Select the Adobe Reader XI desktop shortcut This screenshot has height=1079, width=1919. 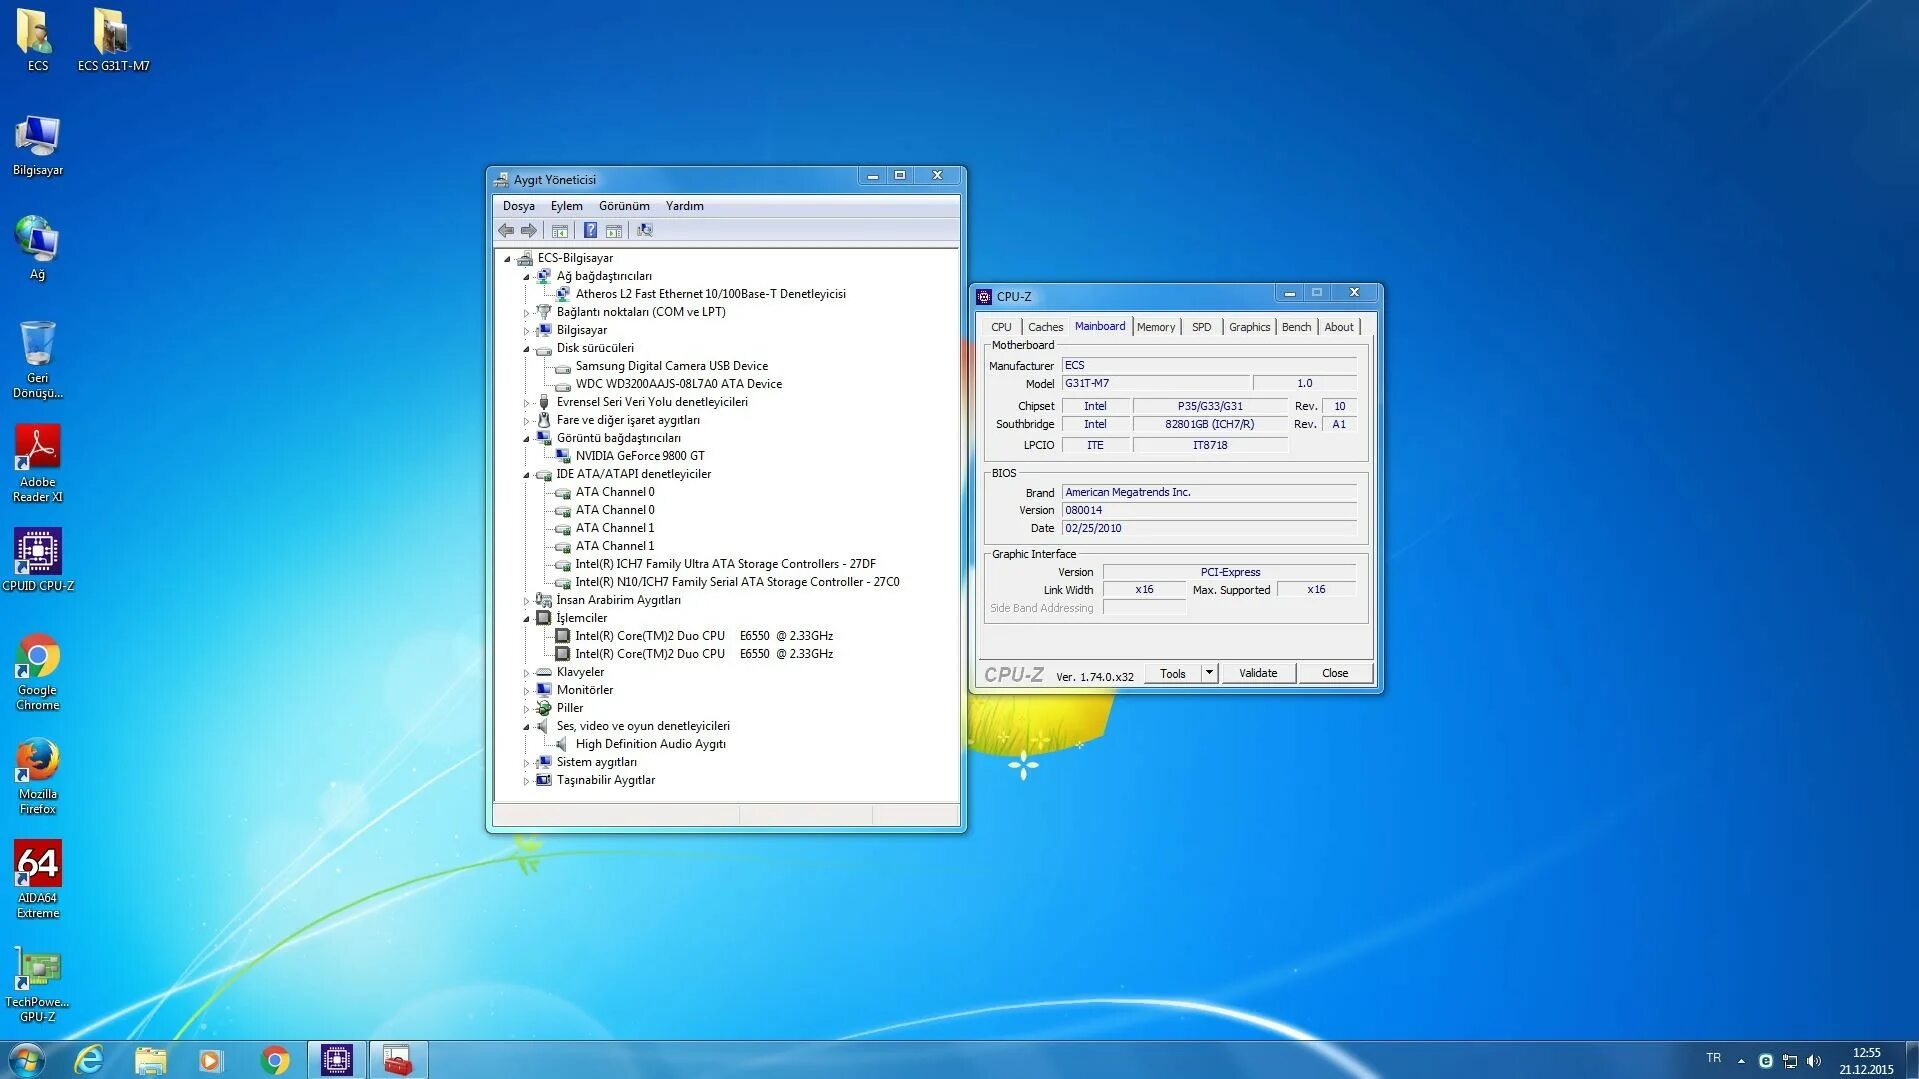click(37, 464)
